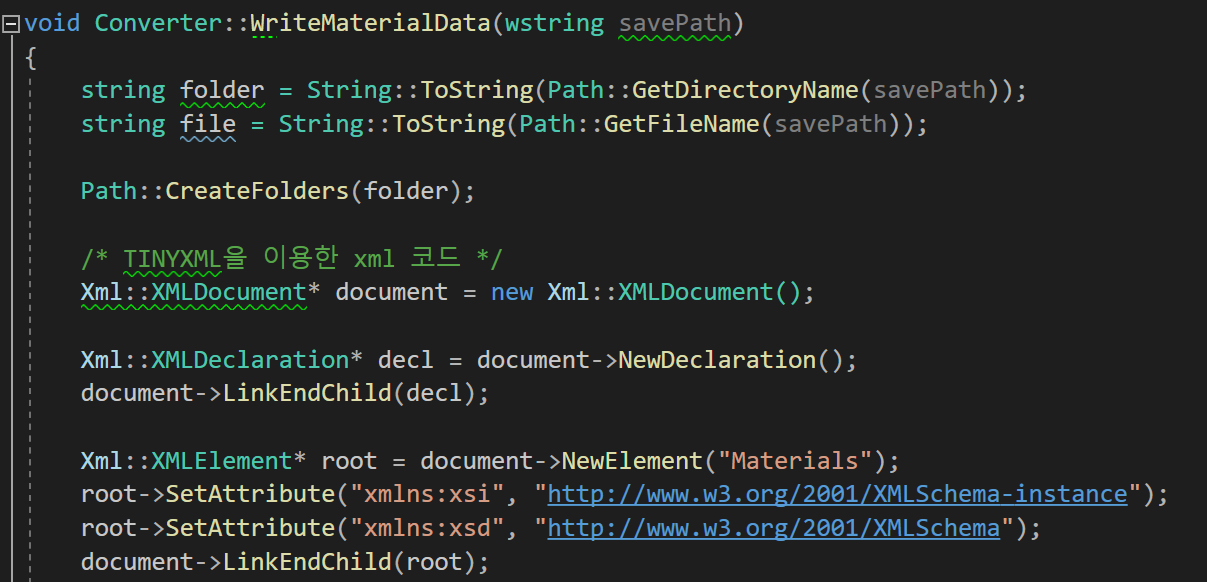This screenshot has height=582, width=1207.
Task: Click LinkEndChild(decl) call
Action: click(x=349, y=393)
